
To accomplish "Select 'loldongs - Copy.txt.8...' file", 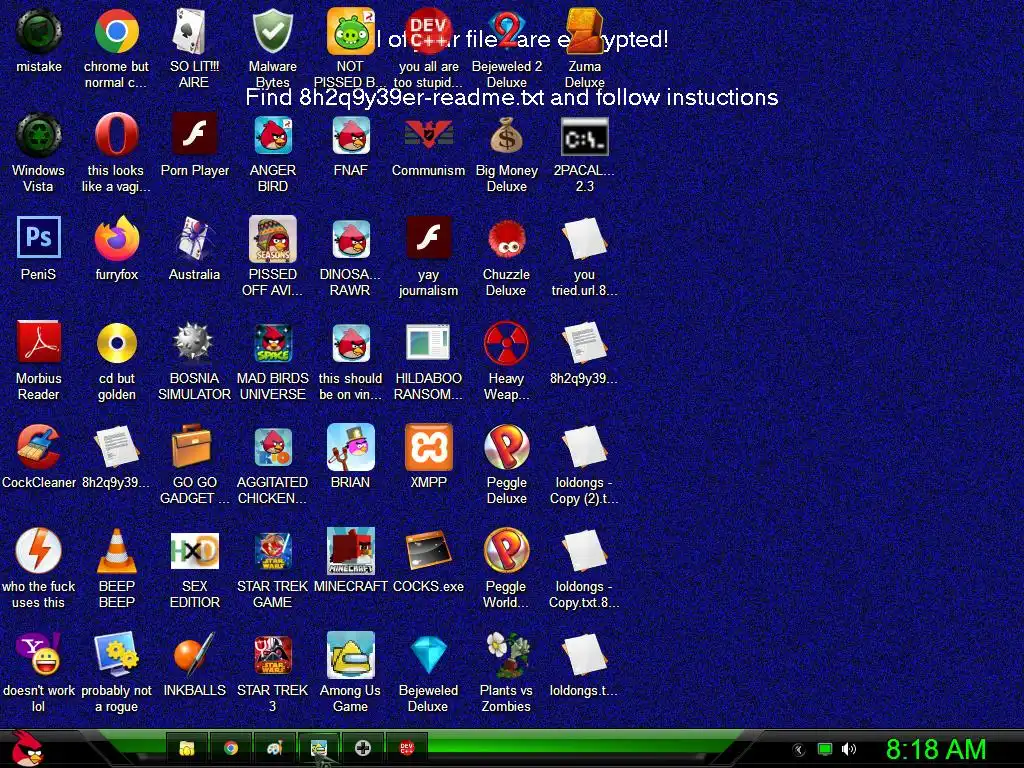I will [584, 551].
